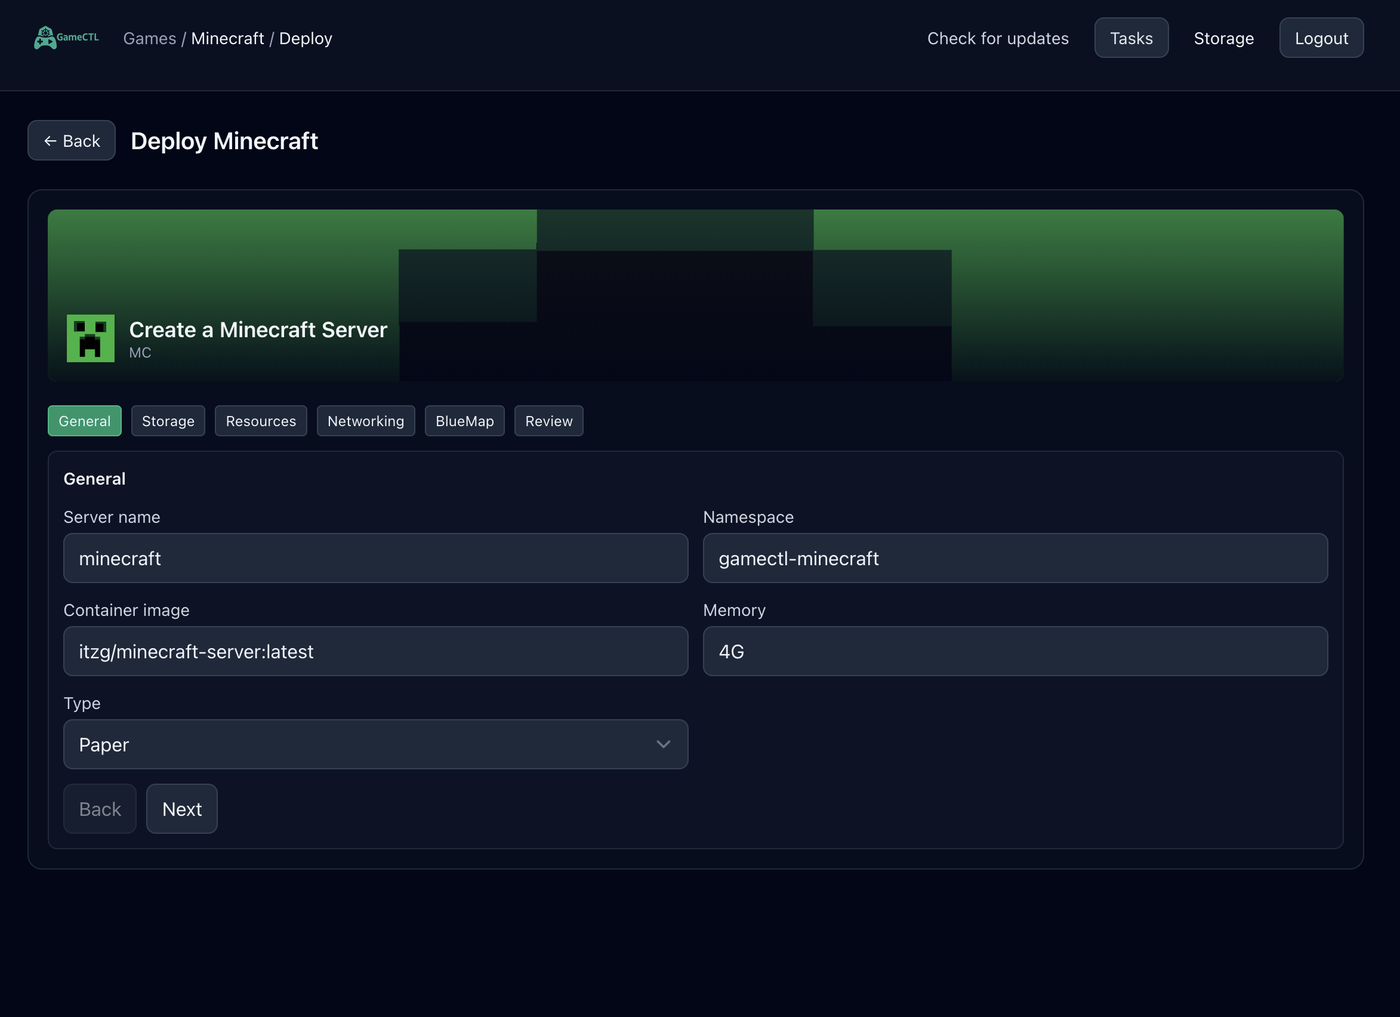Click the Container image label
This screenshot has width=1400, height=1017.
coord(127,610)
